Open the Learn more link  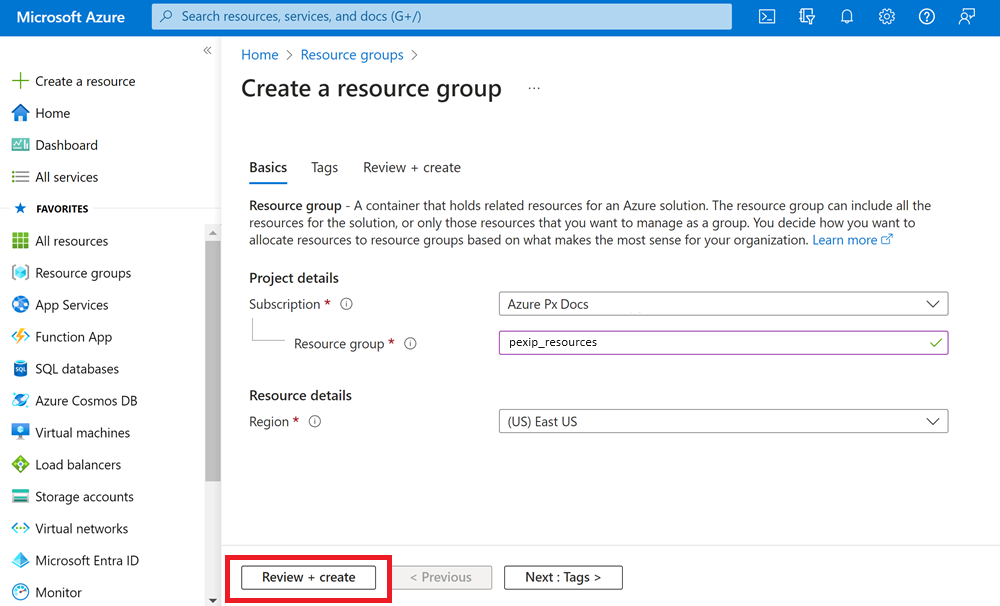(x=846, y=240)
